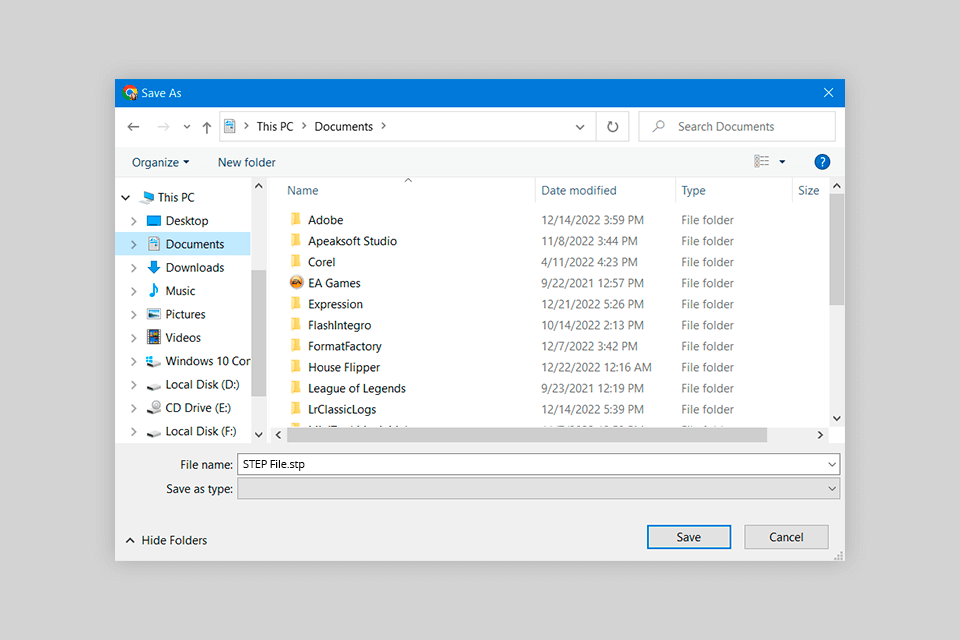Click This PC in the address bar
Viewport: 960px width, 640px height.
pos(275,127)
